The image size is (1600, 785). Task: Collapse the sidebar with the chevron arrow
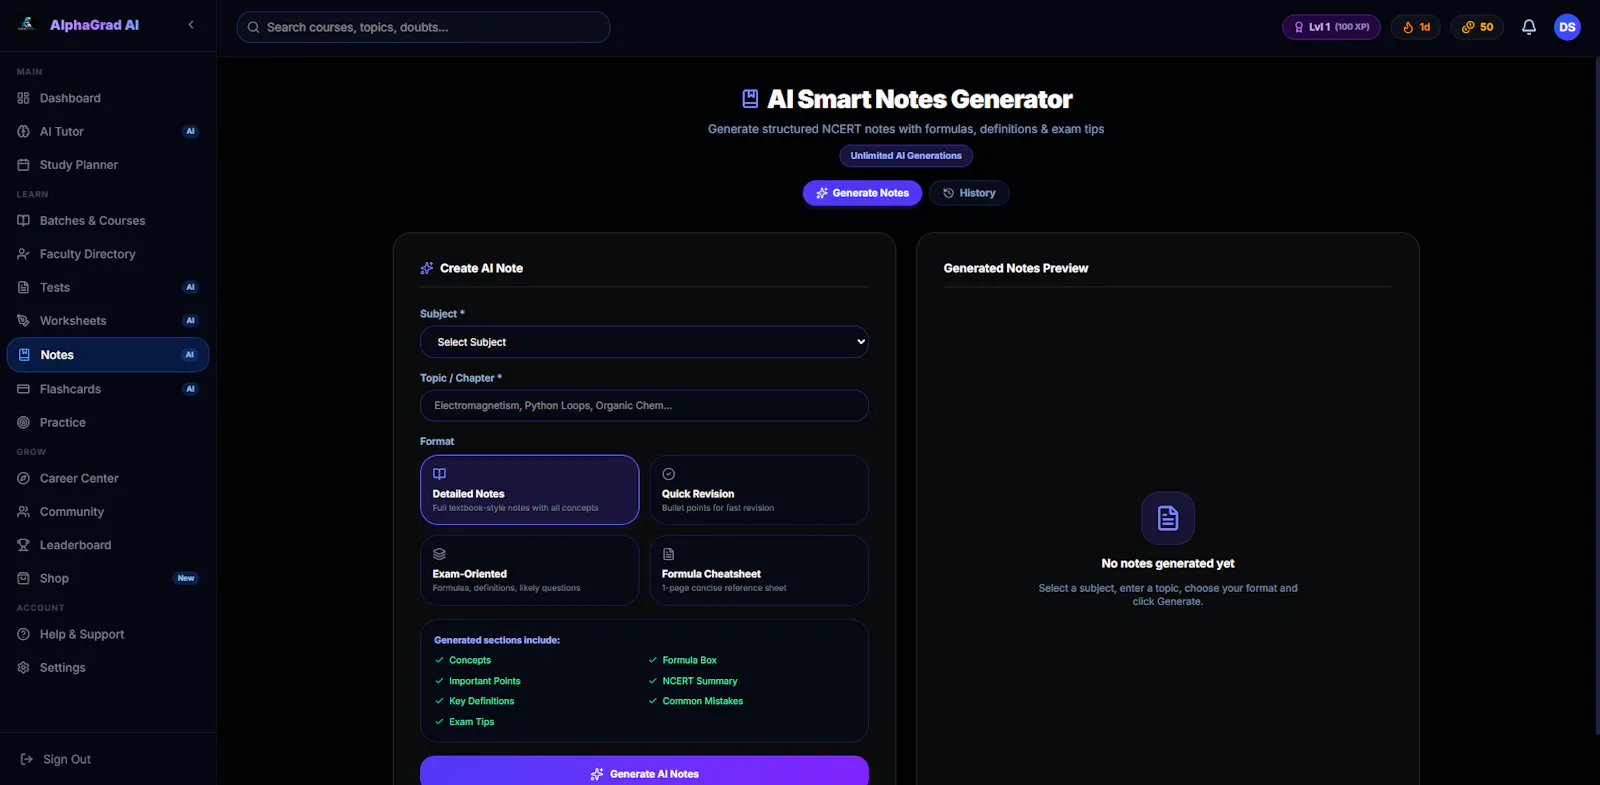coord(191,25)
